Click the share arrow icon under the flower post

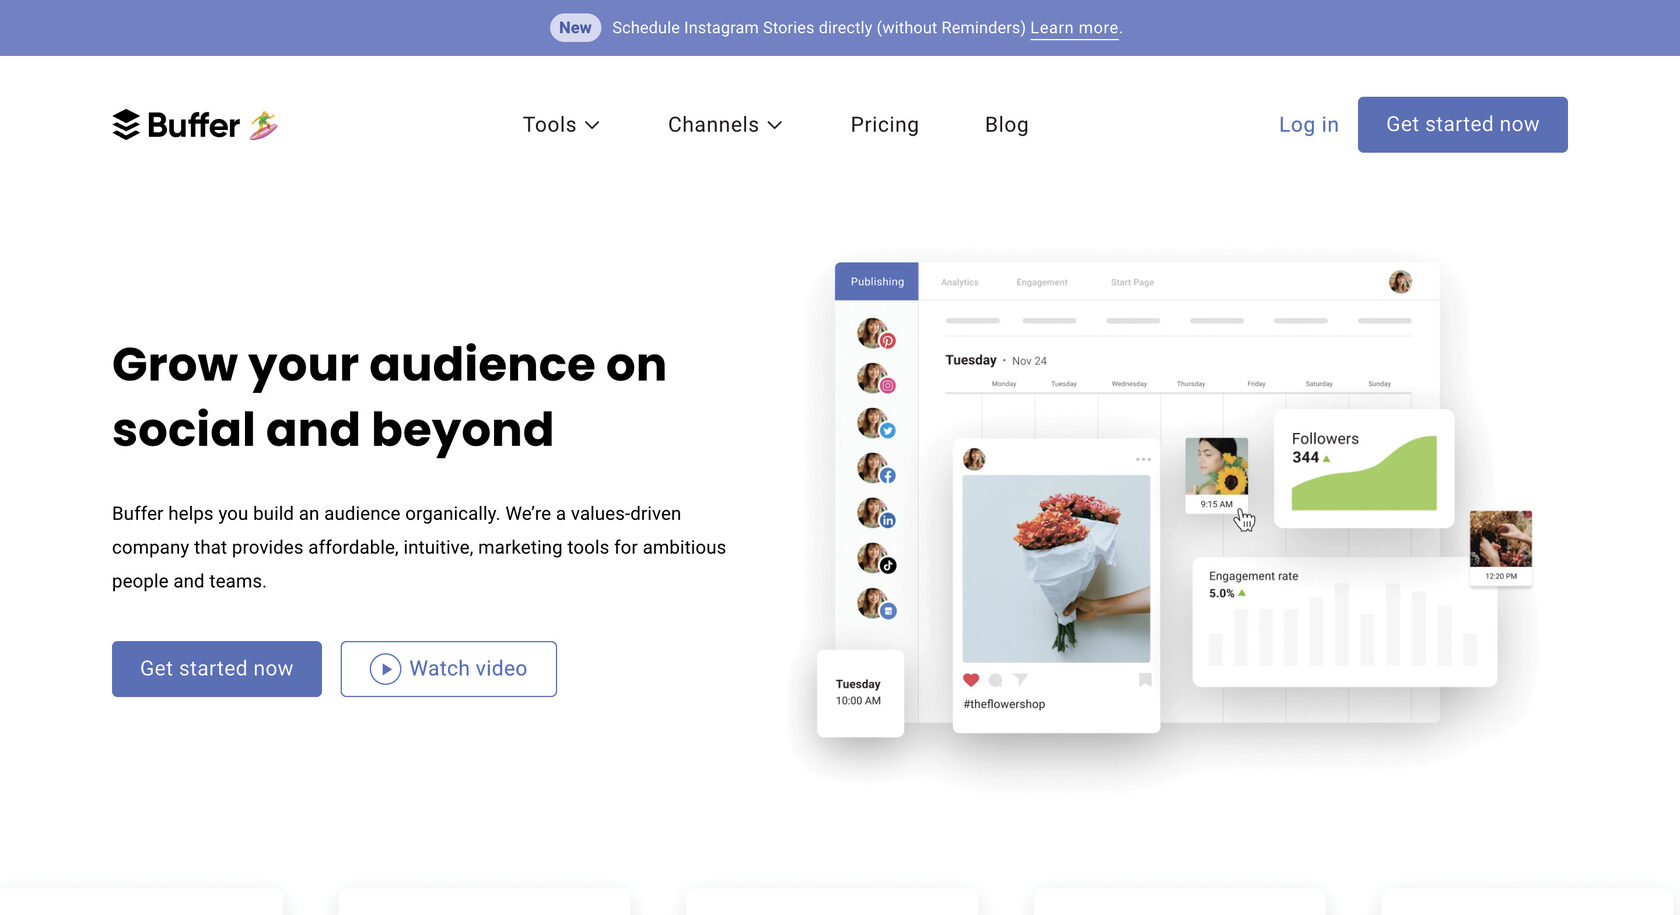(1020, 680)
